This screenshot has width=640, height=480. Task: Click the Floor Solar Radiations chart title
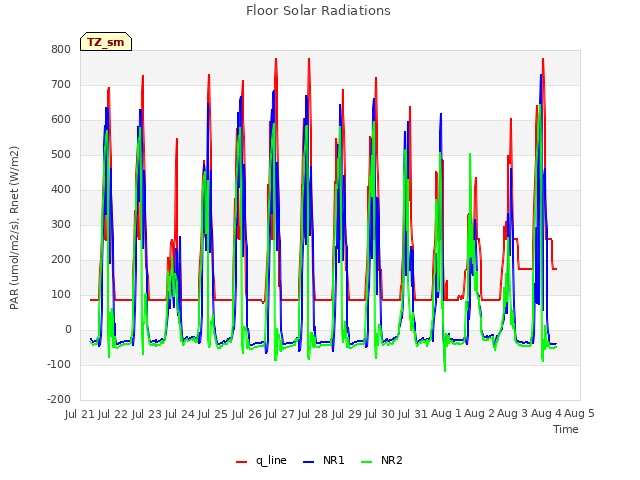tap(318, 10)
